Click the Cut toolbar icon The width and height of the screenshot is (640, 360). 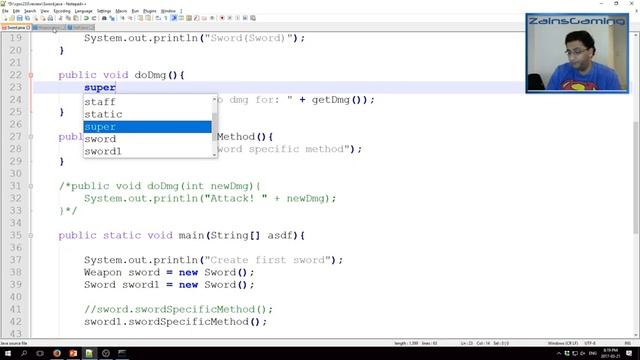pyautogui.click(x=60, y=18)
